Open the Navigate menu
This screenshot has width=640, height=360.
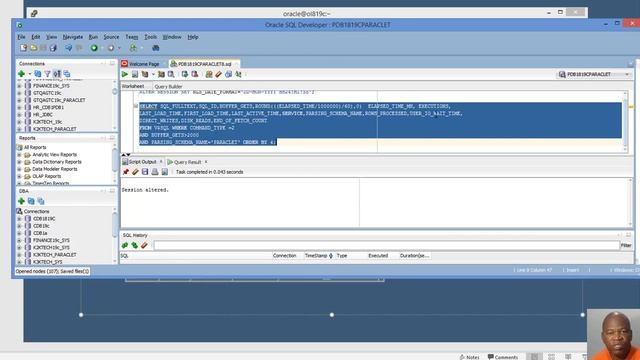click(x=73, y=37)
